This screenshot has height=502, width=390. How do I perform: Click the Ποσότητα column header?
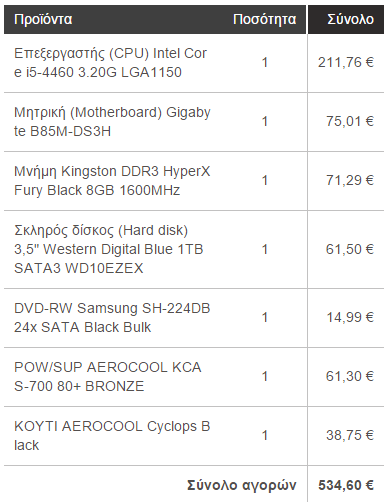pos(264,19)
